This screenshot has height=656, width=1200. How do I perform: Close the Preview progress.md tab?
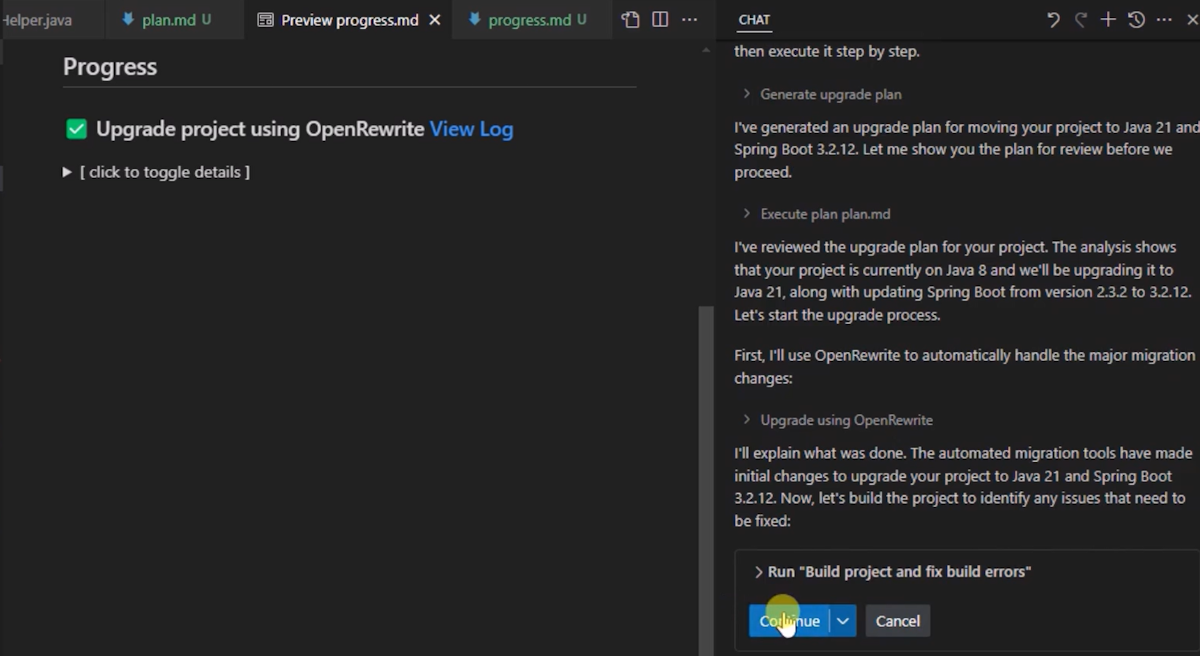[x=434, y=20]
